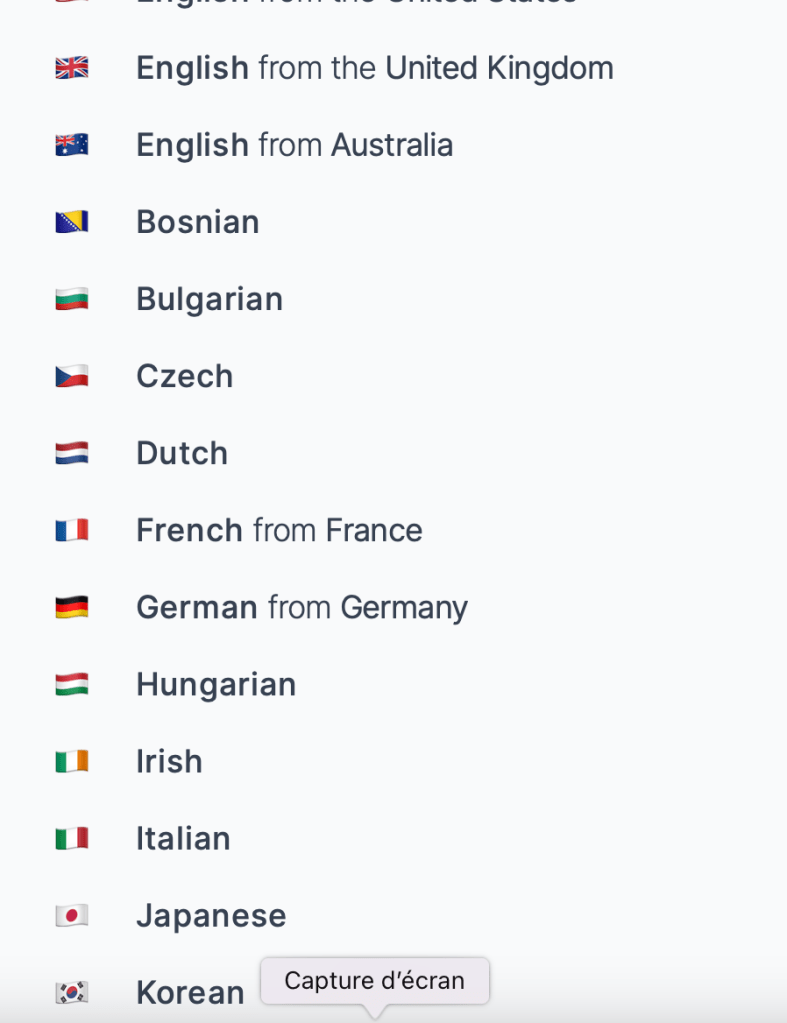Viewport: 787px width, 1023px height.
Task: Click the Bosnian flag icon
Action: click(x=72, y=222)
